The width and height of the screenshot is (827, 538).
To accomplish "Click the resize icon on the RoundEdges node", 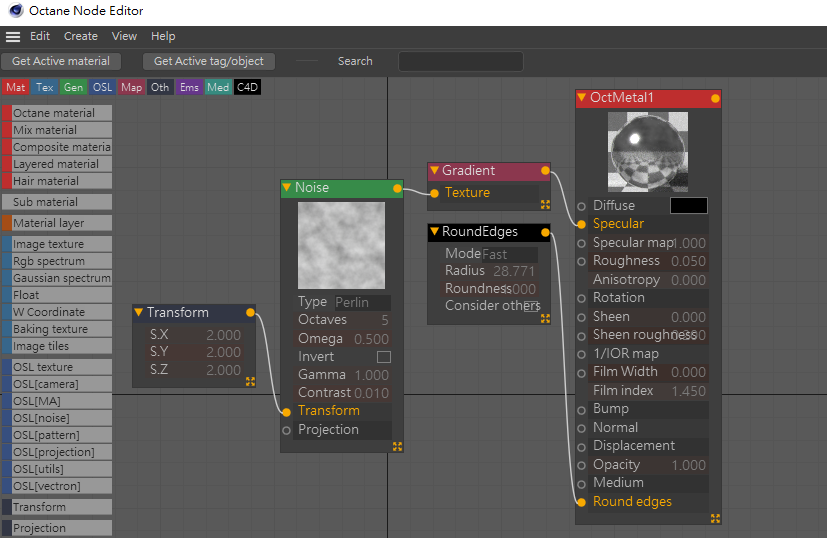I will (x=545, y=319).
